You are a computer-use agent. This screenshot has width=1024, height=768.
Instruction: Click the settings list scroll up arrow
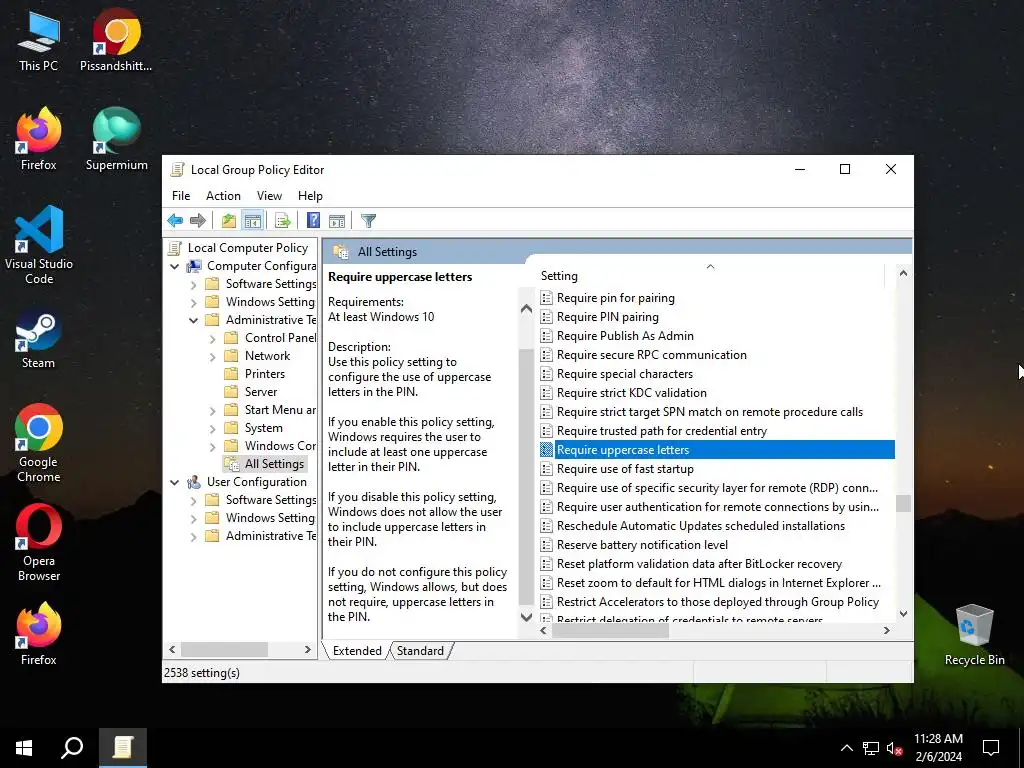(x=903, y=274)
